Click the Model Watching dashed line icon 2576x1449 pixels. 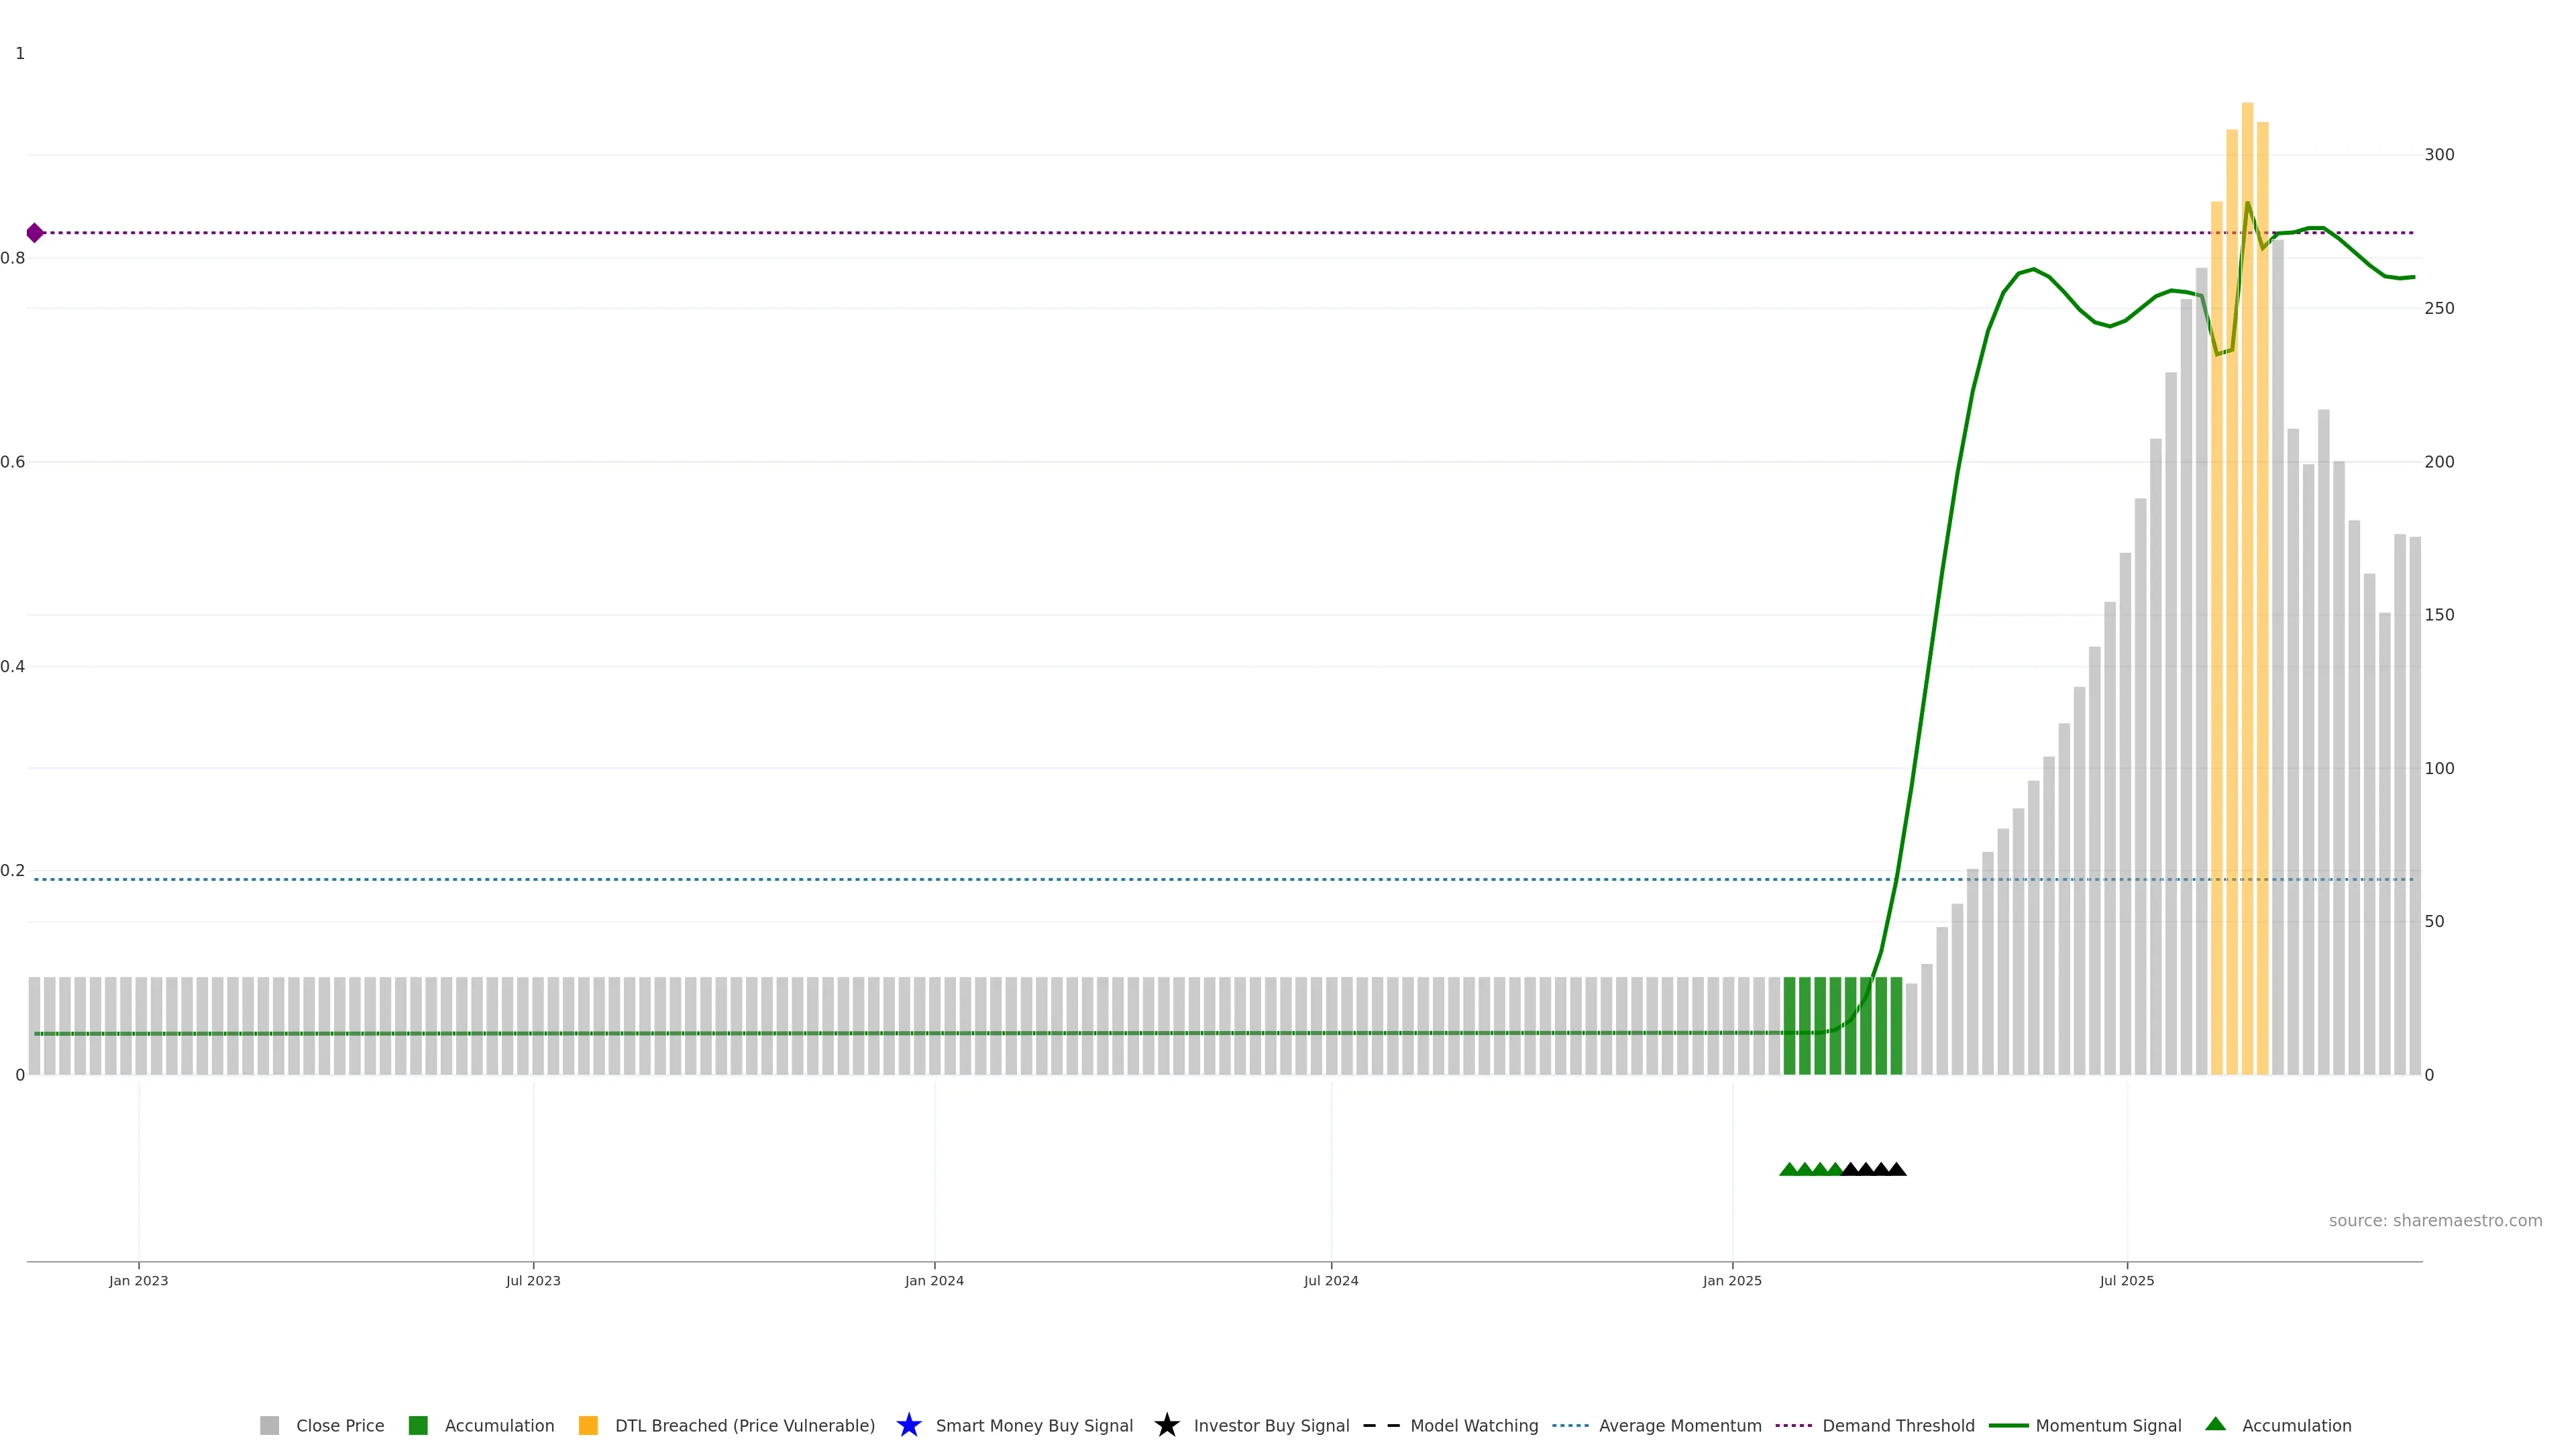click(1381, 1425)
